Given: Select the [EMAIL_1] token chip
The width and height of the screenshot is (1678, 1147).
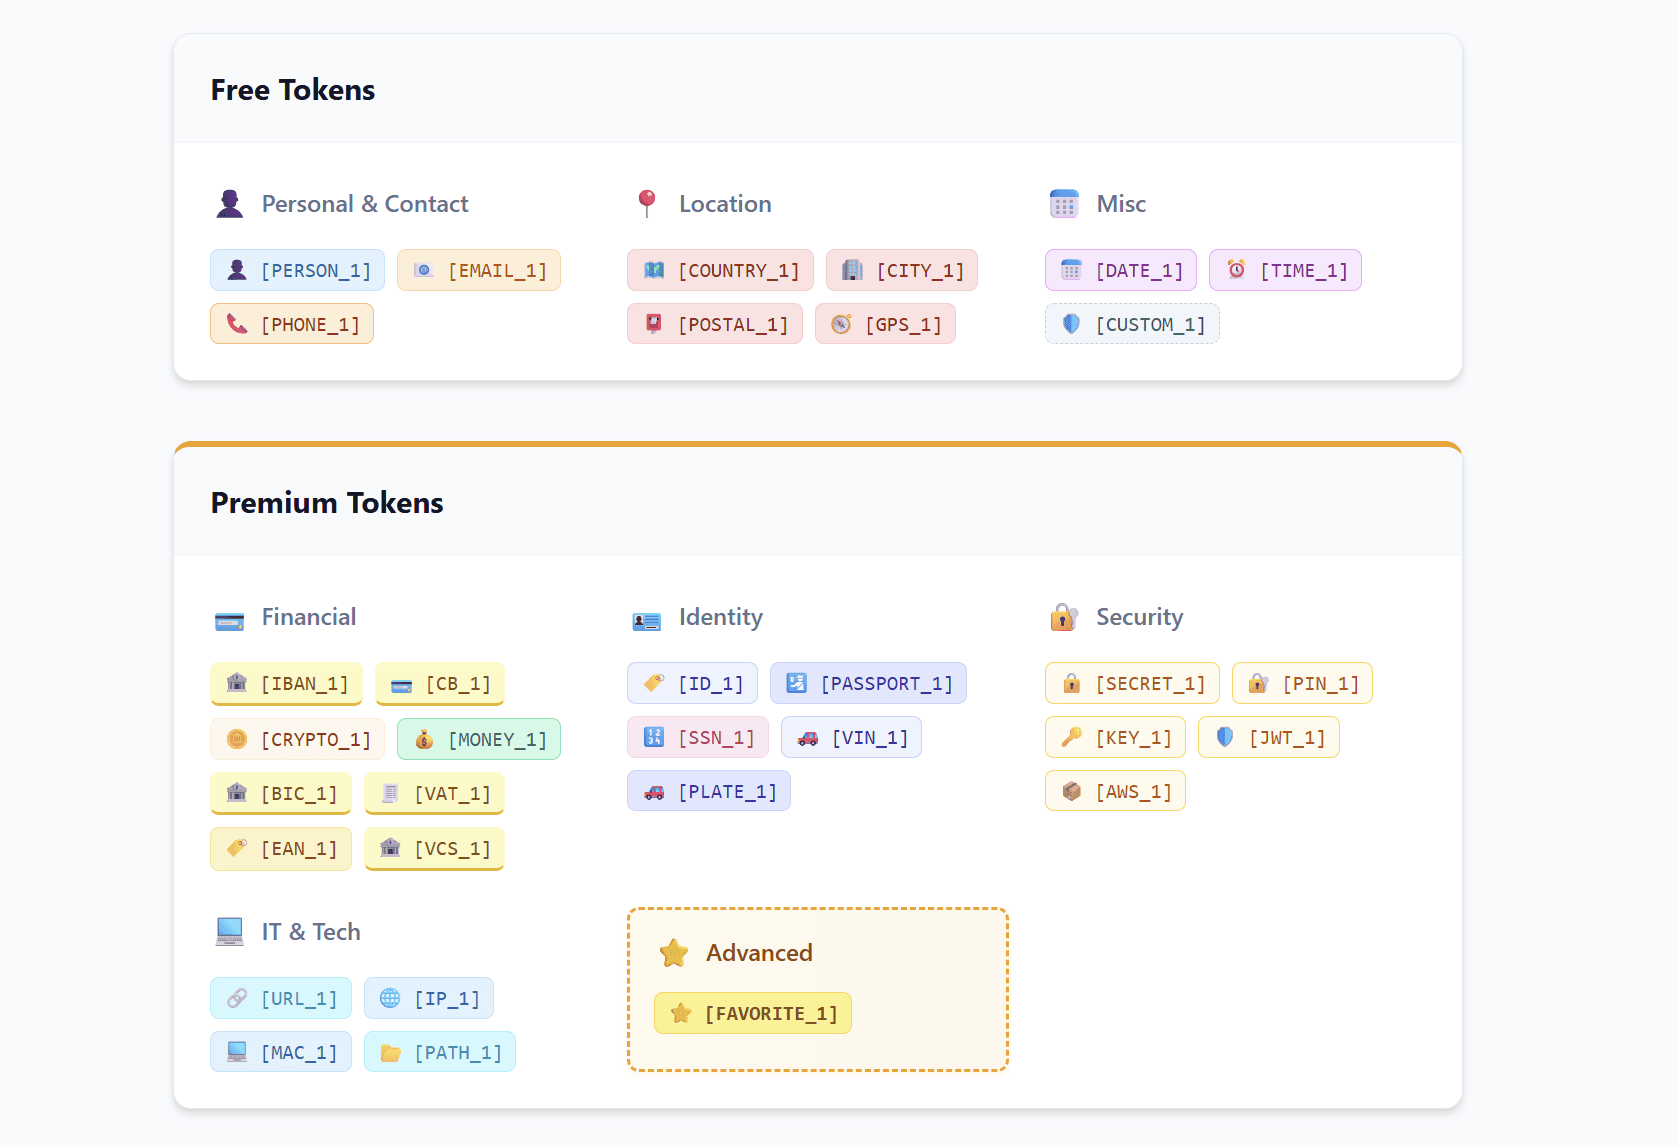Looking at the screenshot, I should click(479, 269).
